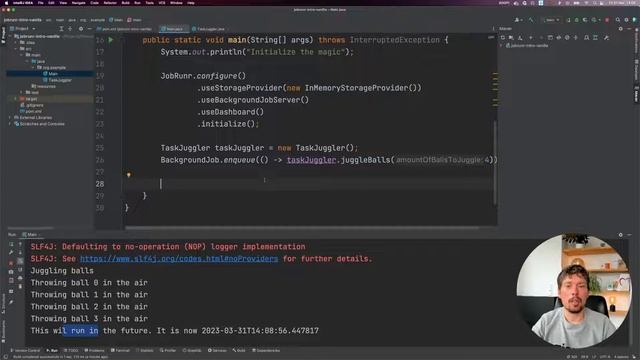
Task: Expand Scratches and Consoles node
Action: pyautogui.click(x=10, y=124)
